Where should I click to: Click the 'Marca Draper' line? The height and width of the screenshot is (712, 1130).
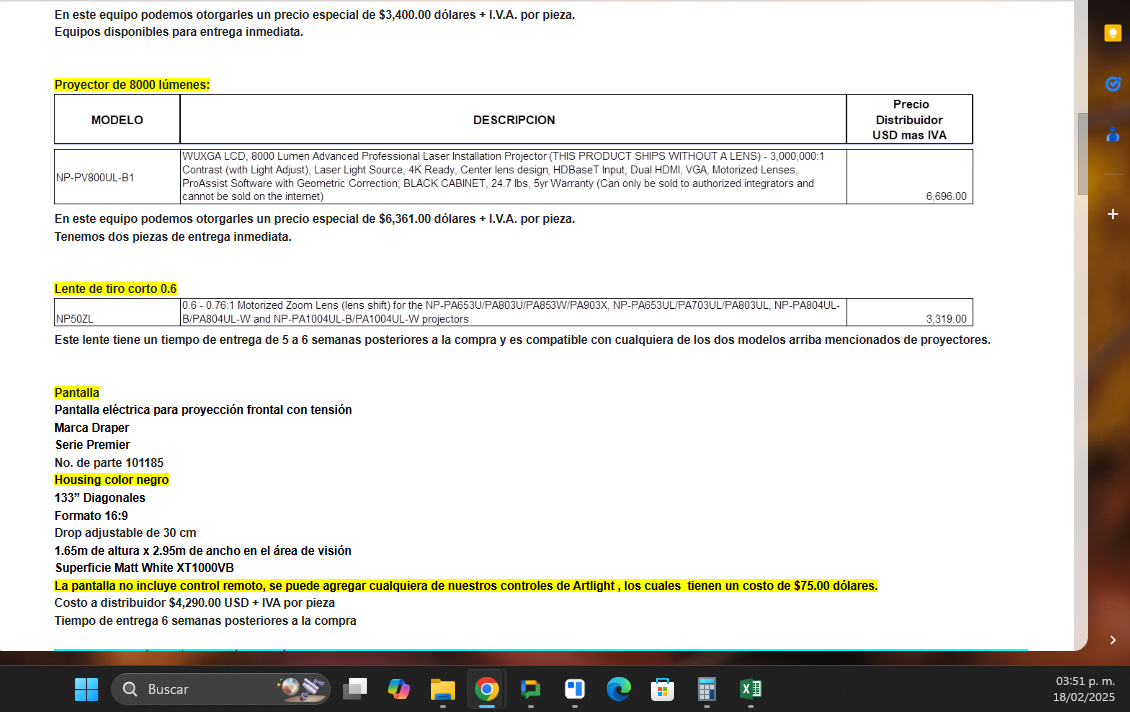[92, 427]
